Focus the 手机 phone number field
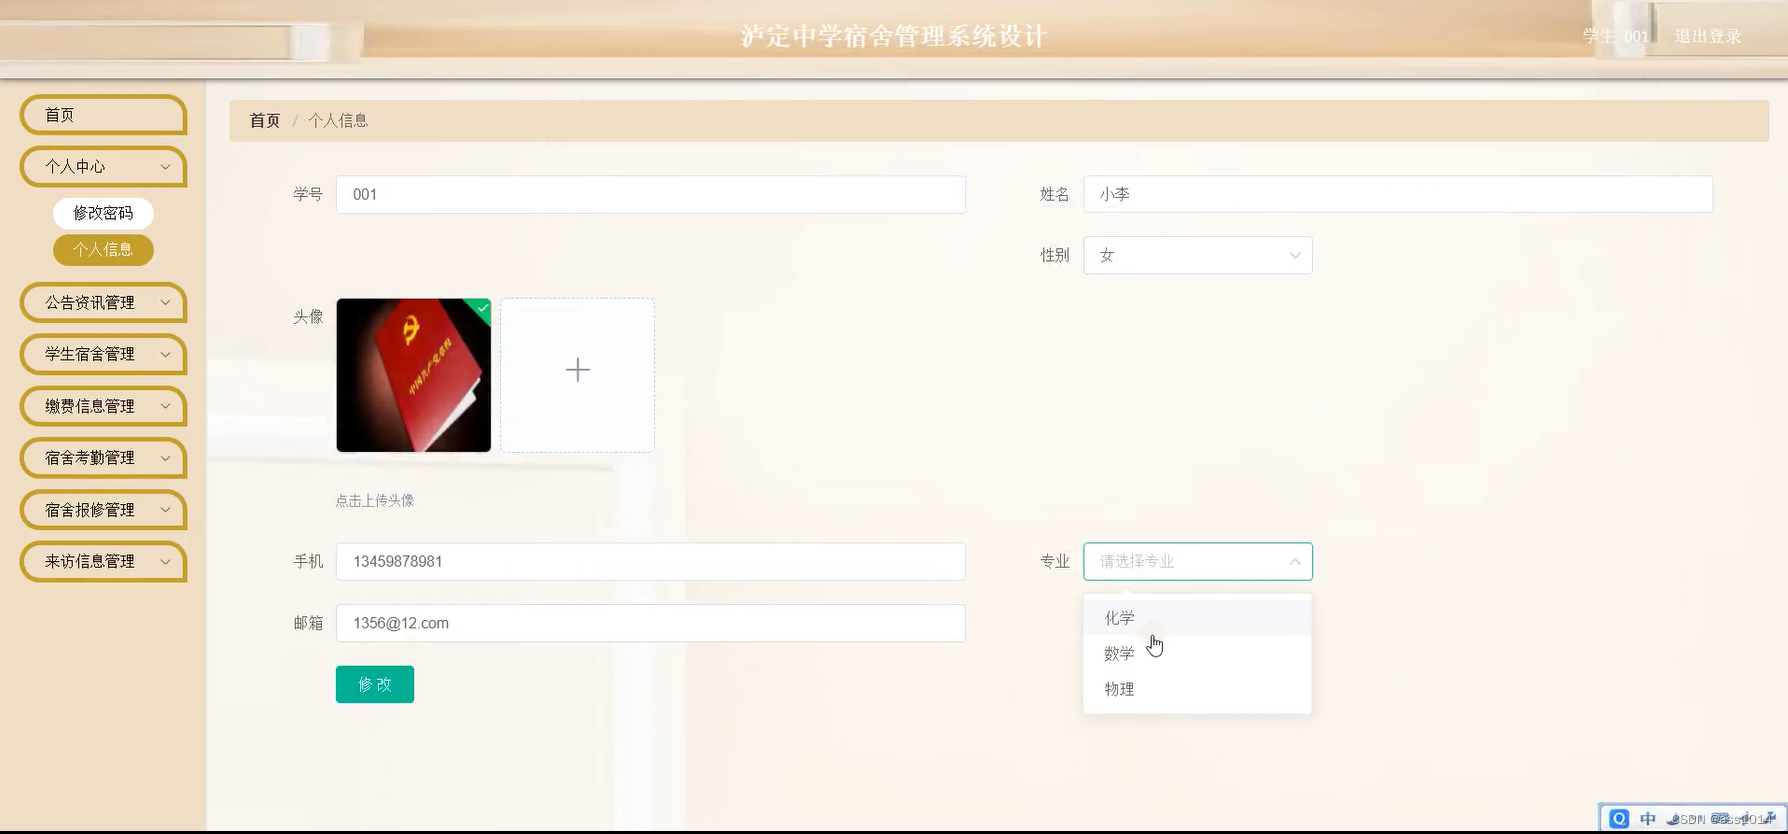 click(x=650, y=562)
